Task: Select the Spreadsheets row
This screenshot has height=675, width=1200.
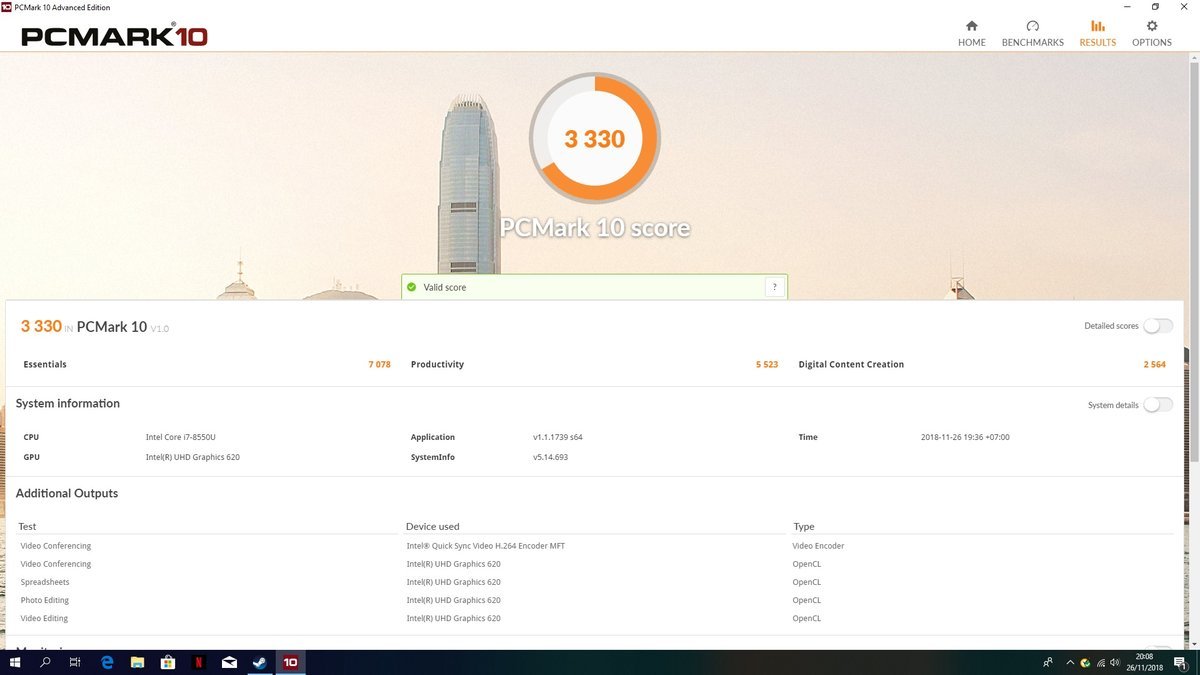Action: [595, 582]
